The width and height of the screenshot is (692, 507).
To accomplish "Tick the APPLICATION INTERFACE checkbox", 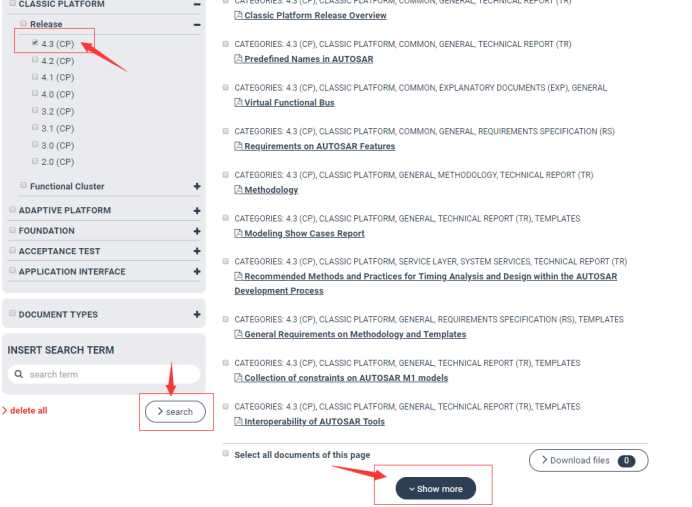I will click(x=12, y=270).
